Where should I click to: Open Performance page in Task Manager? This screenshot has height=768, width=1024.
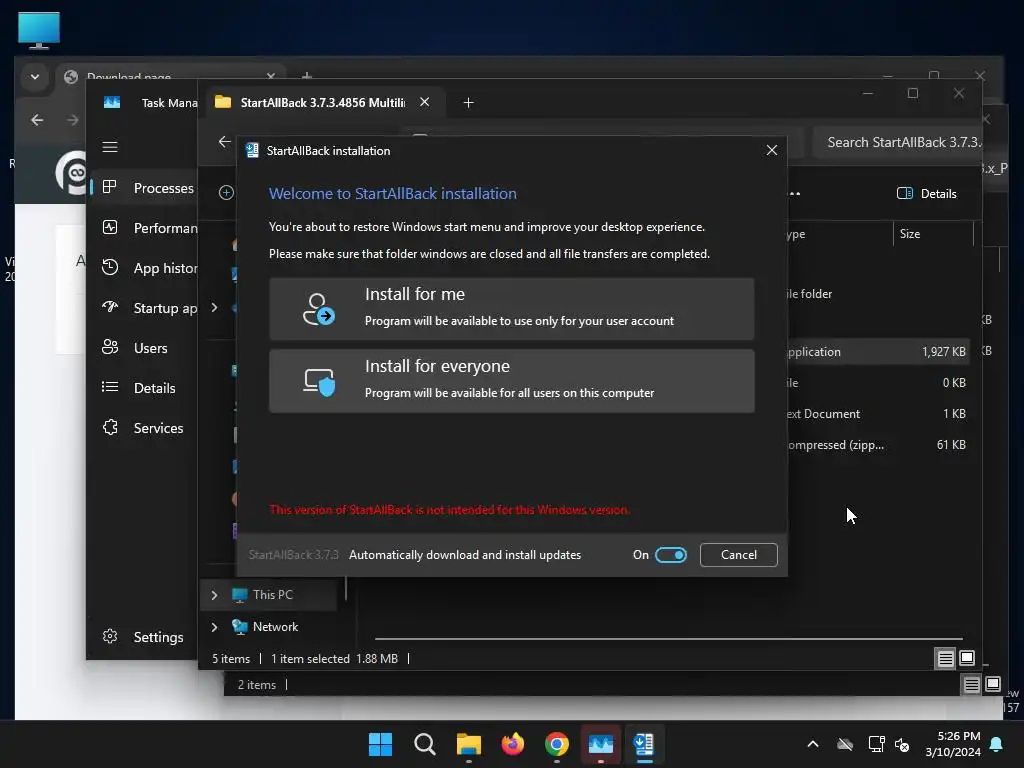[x=148, y=228]
